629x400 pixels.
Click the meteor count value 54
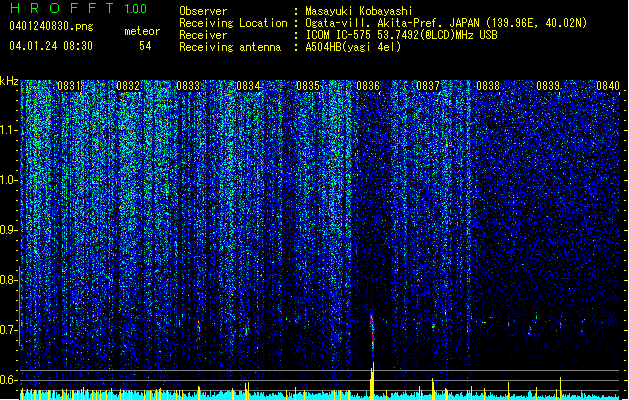point(145,46)
